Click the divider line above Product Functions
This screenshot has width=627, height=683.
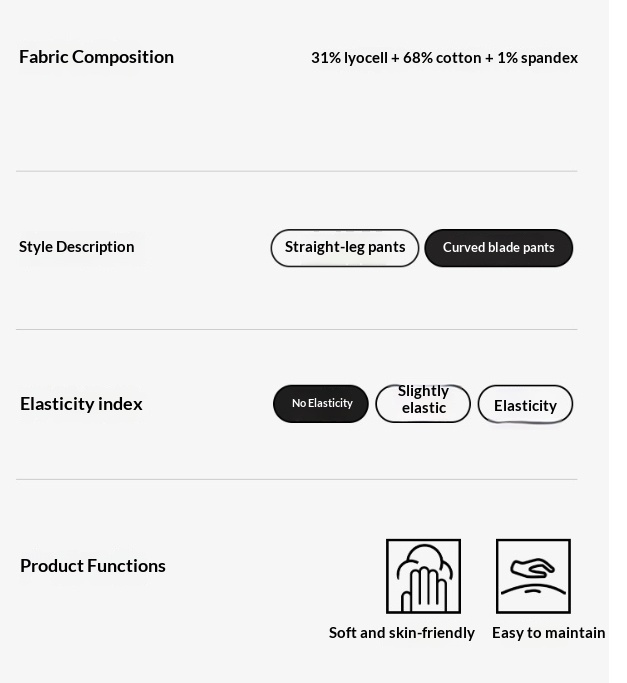297,479
